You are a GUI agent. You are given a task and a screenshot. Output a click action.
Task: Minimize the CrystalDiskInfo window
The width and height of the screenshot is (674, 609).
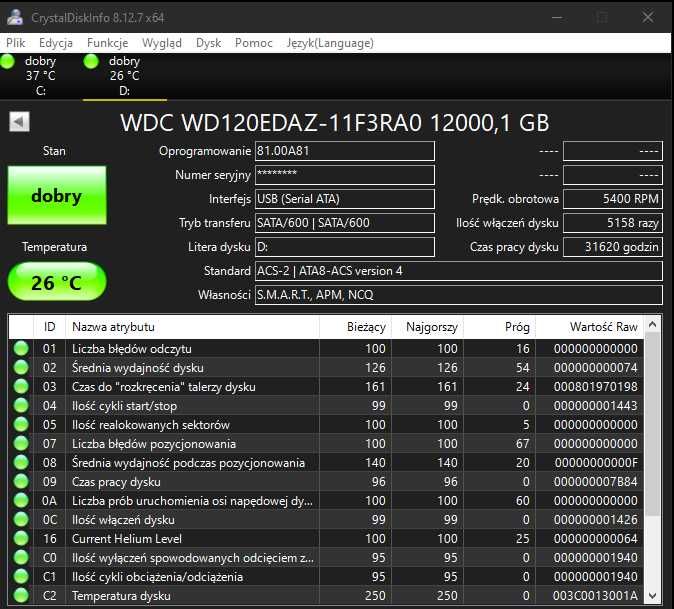557,17
